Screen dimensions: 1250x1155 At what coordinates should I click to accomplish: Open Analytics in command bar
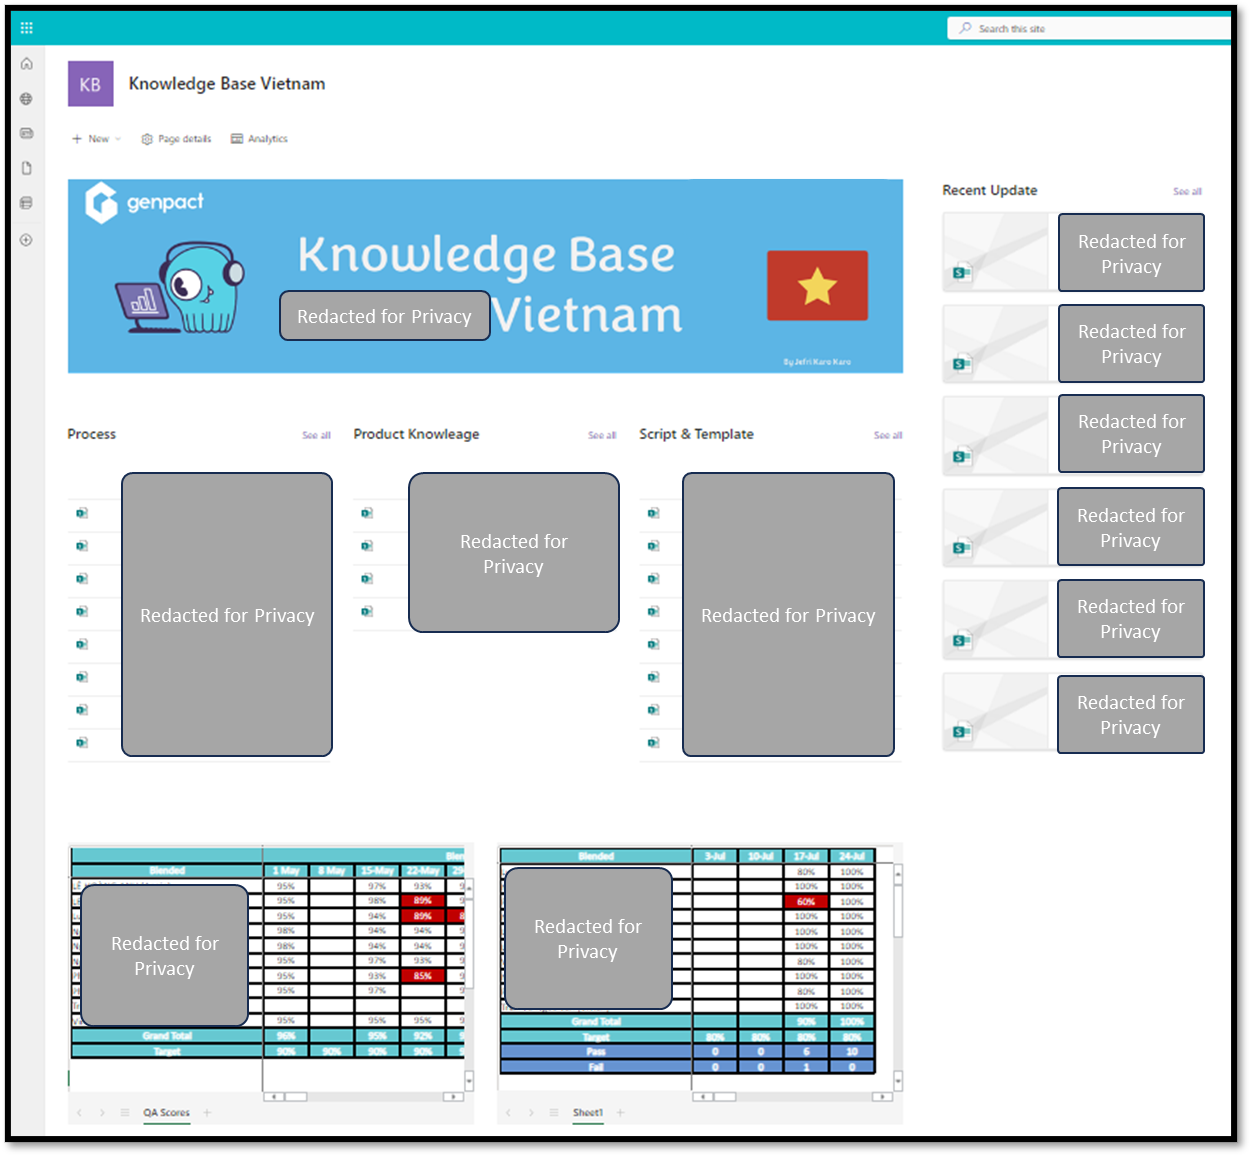tap(260, 139)
